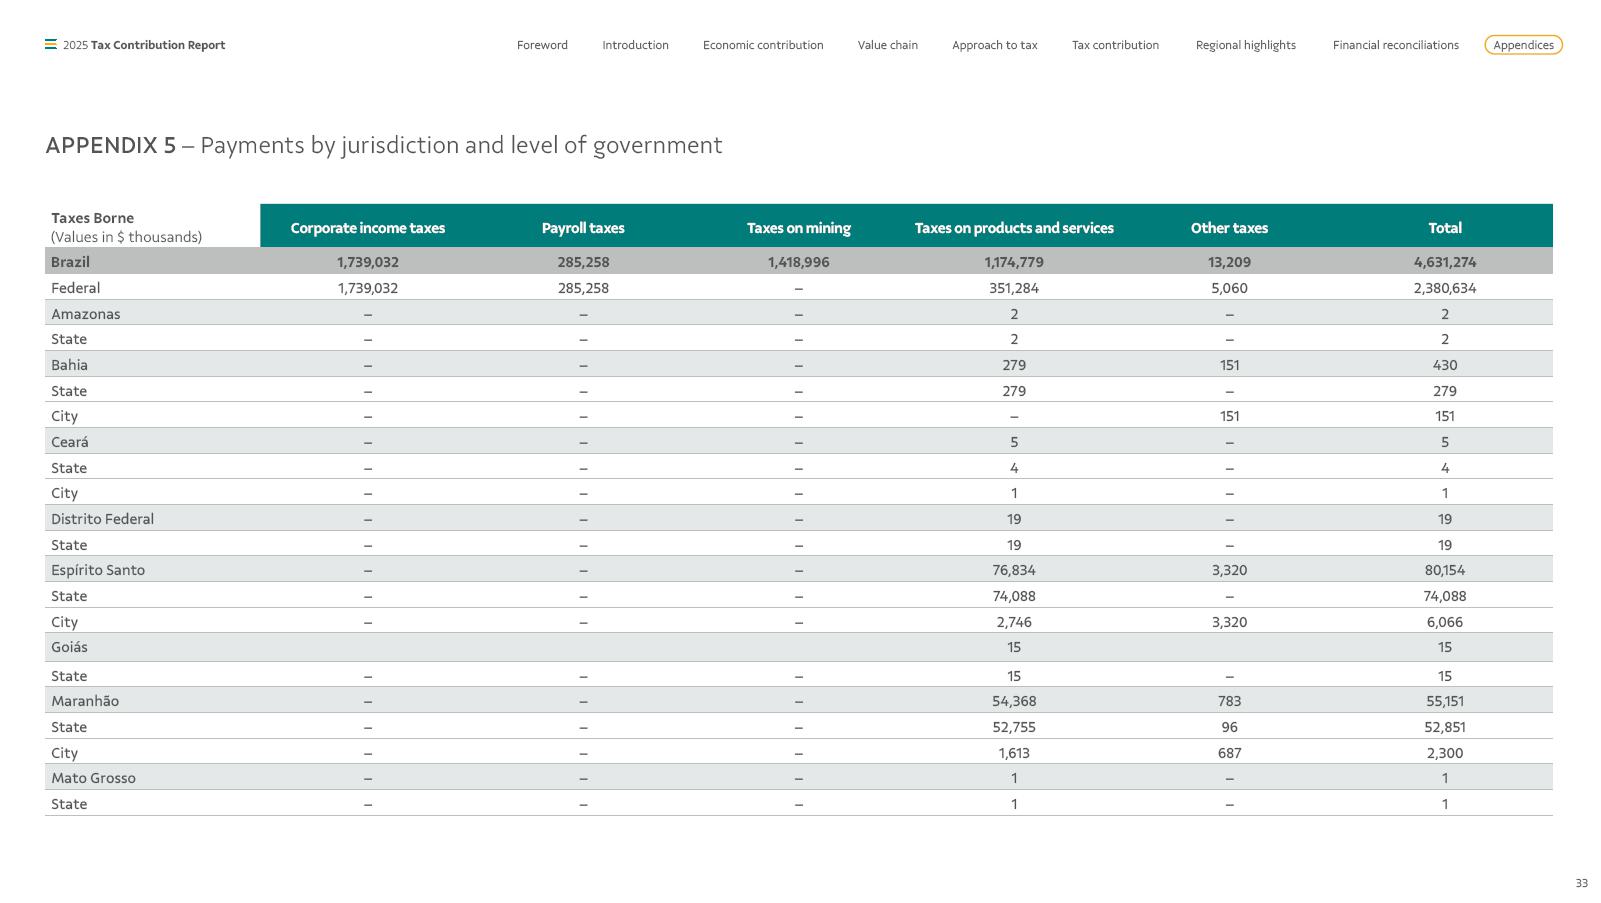
Task: Click Brazil mining taxes value 1,418,996
Action: [x=798, y=262]
